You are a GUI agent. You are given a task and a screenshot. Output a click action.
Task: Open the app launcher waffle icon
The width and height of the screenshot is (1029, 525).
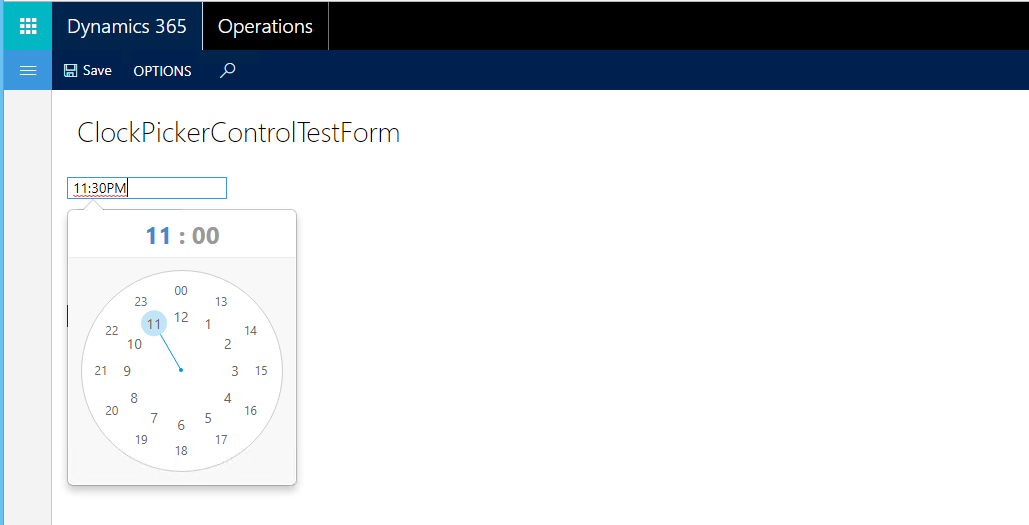[28, 26]
